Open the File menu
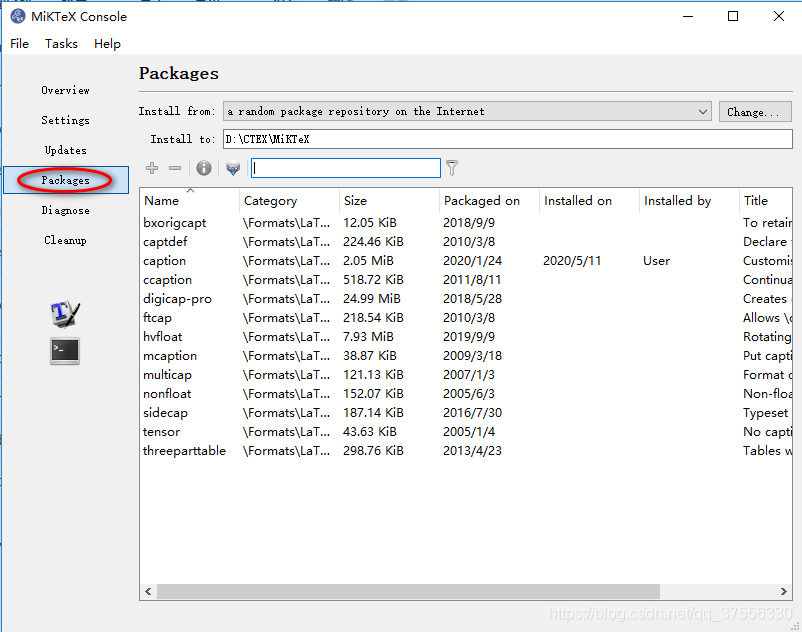Screen dimensions: 802x632 [x=19, y=44]
